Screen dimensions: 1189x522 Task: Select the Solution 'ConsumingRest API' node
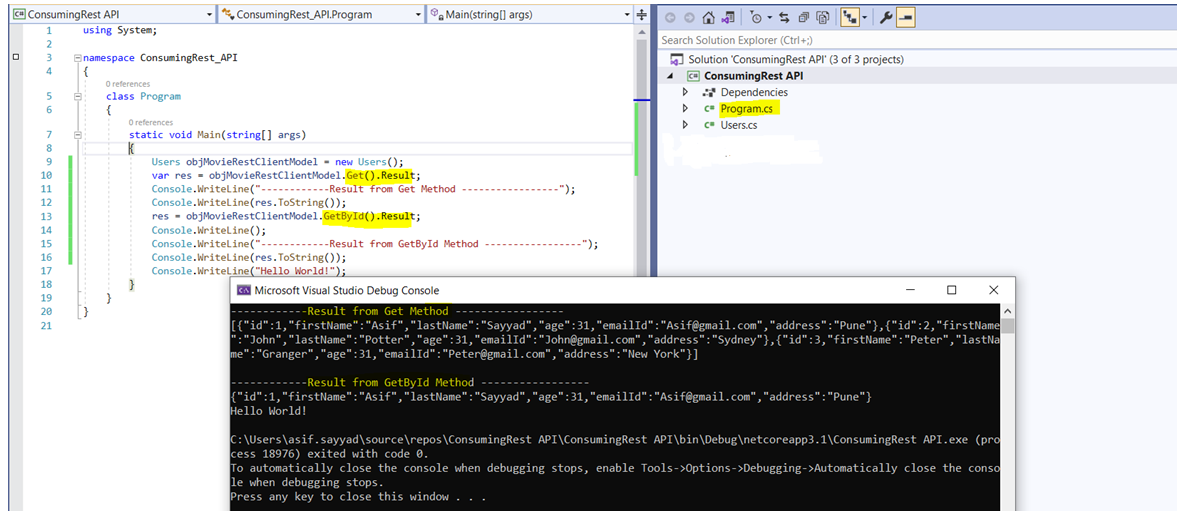click(x=795, y=59)
